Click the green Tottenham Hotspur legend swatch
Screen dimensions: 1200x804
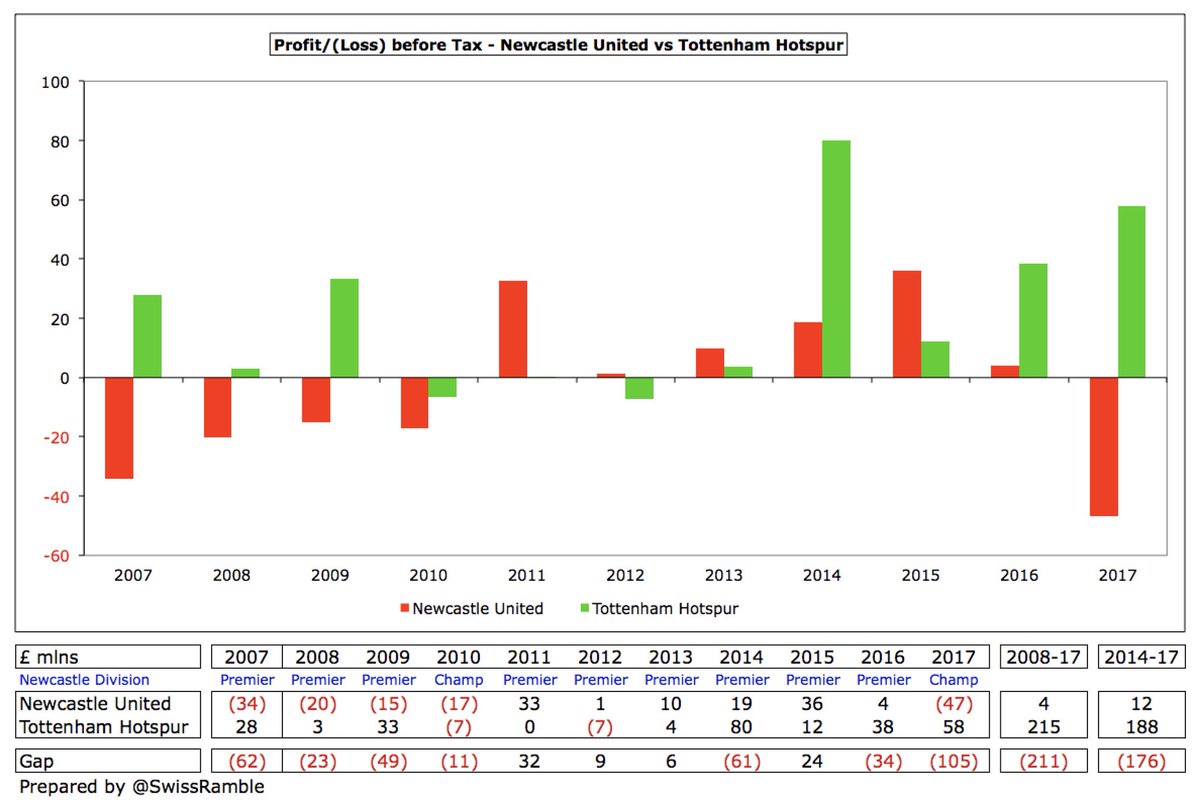[583, 608]
